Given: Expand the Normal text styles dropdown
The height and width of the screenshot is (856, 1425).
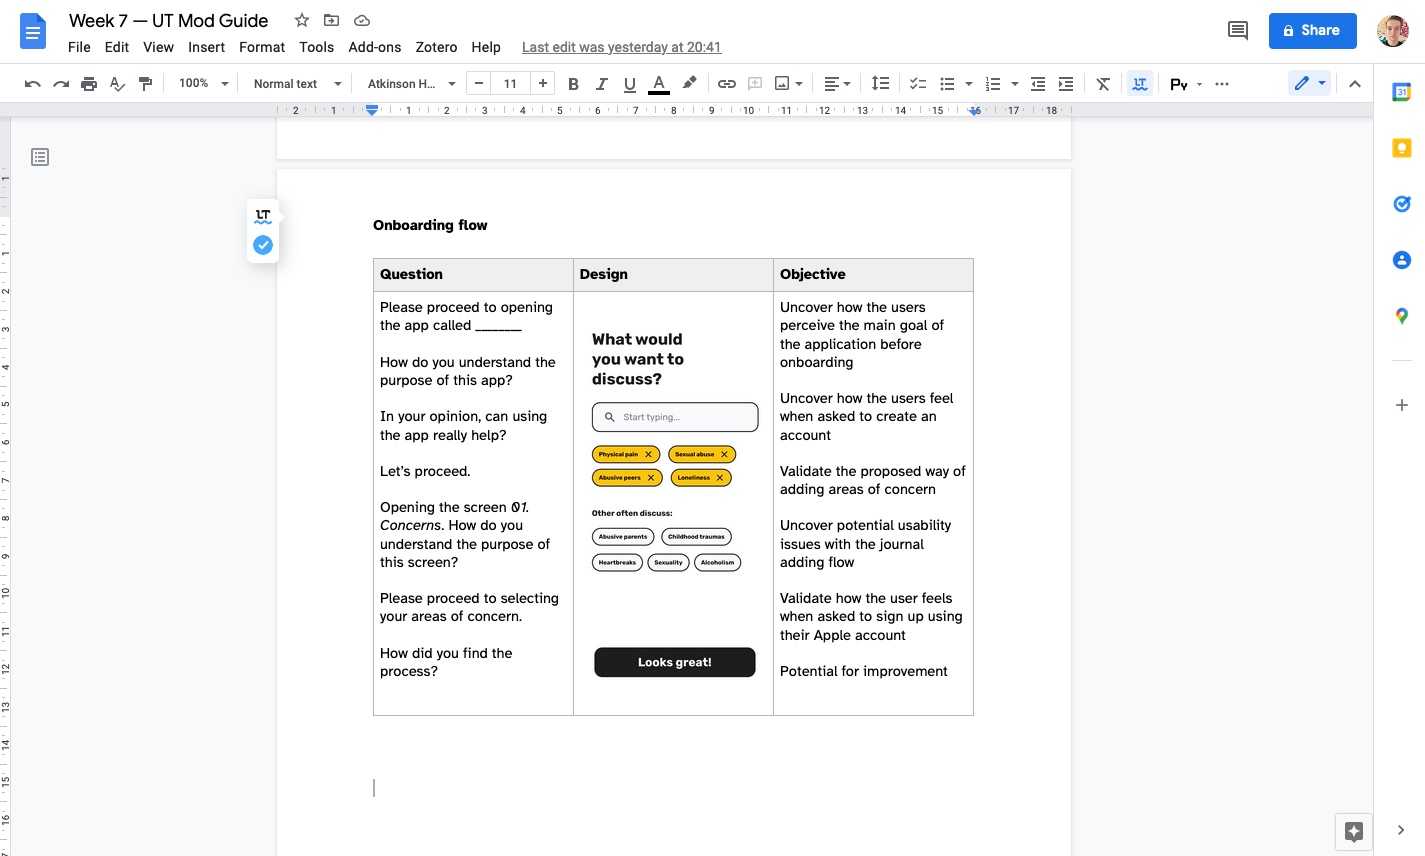Looking at the screenshot, I should (297, 84).
